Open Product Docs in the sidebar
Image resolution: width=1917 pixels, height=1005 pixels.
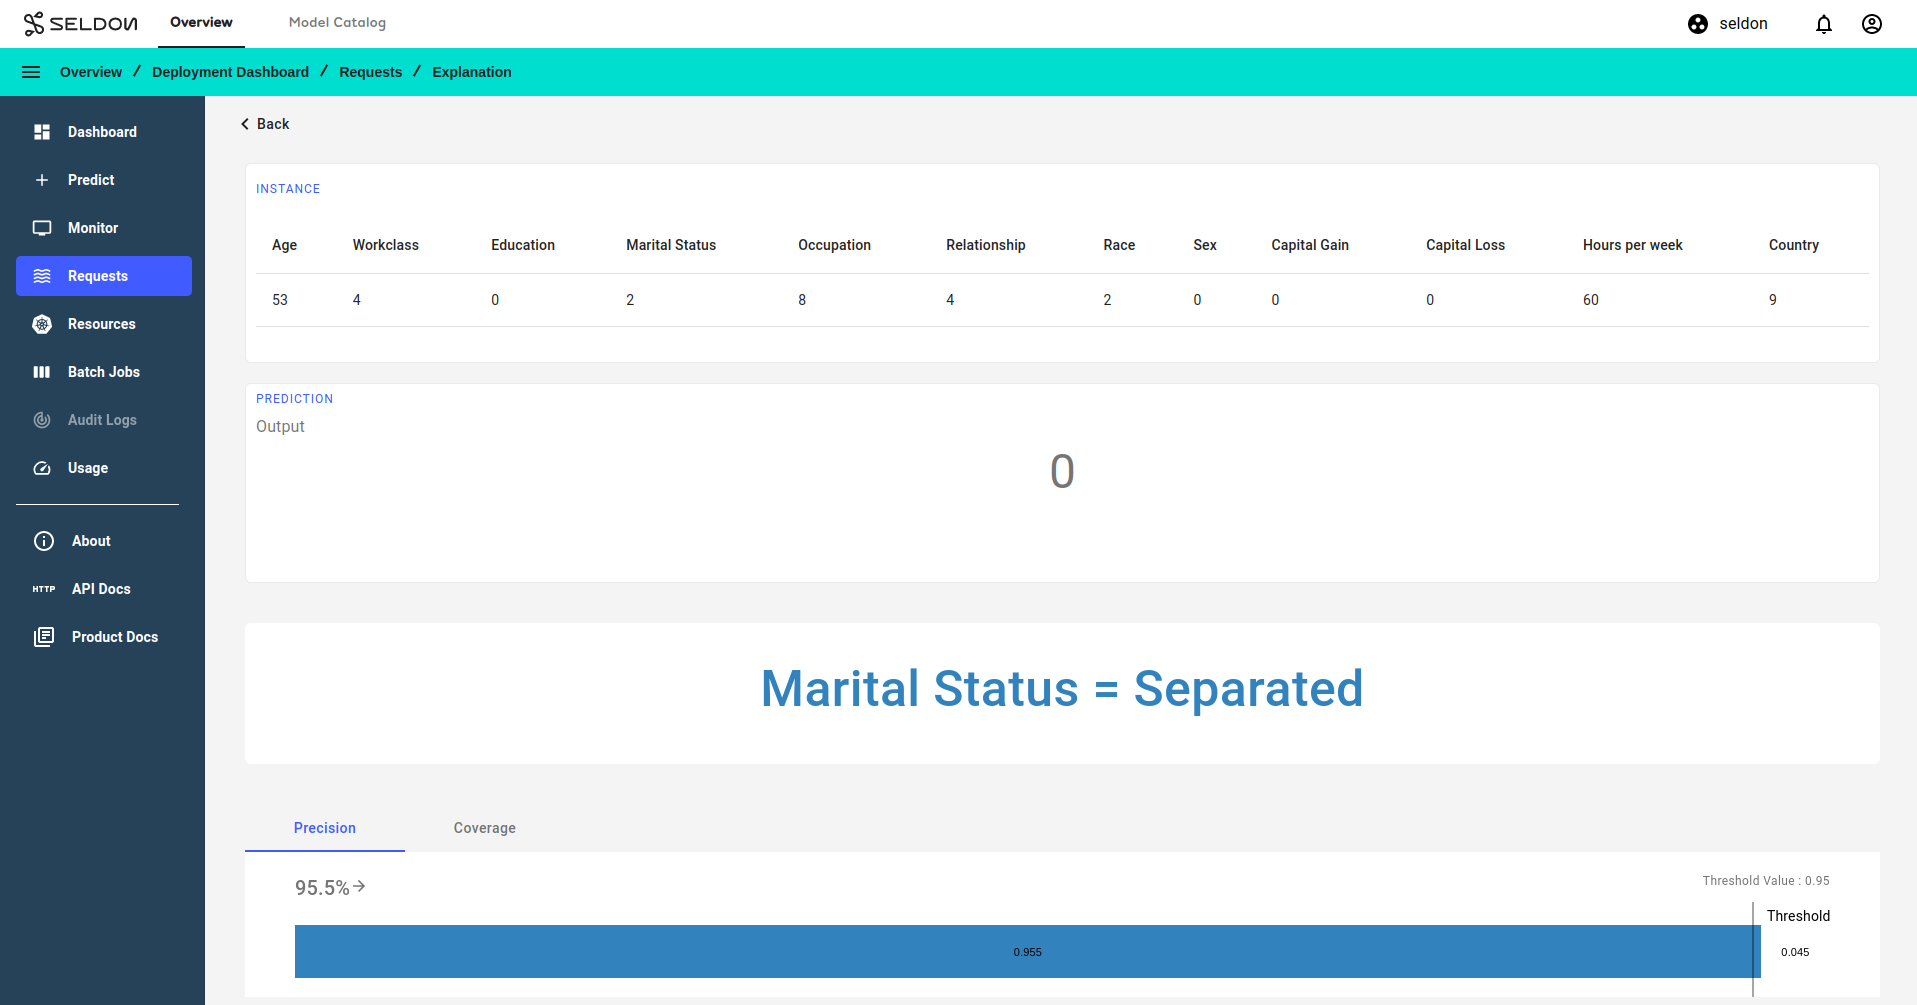tap(104, 637)
